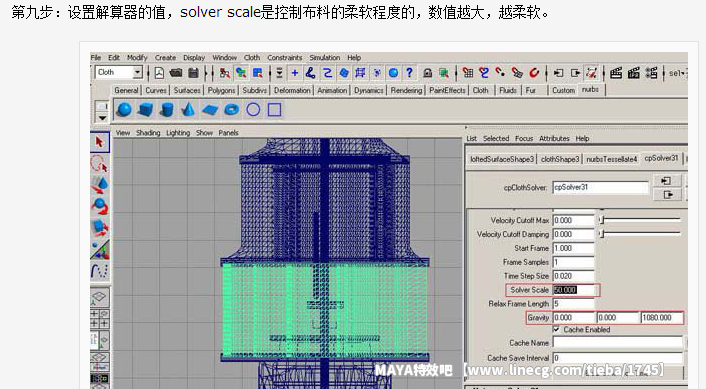Screen dimensions: 706x389
Task: Switch to the Cloth shelf tab
Action: click(480, 90)
